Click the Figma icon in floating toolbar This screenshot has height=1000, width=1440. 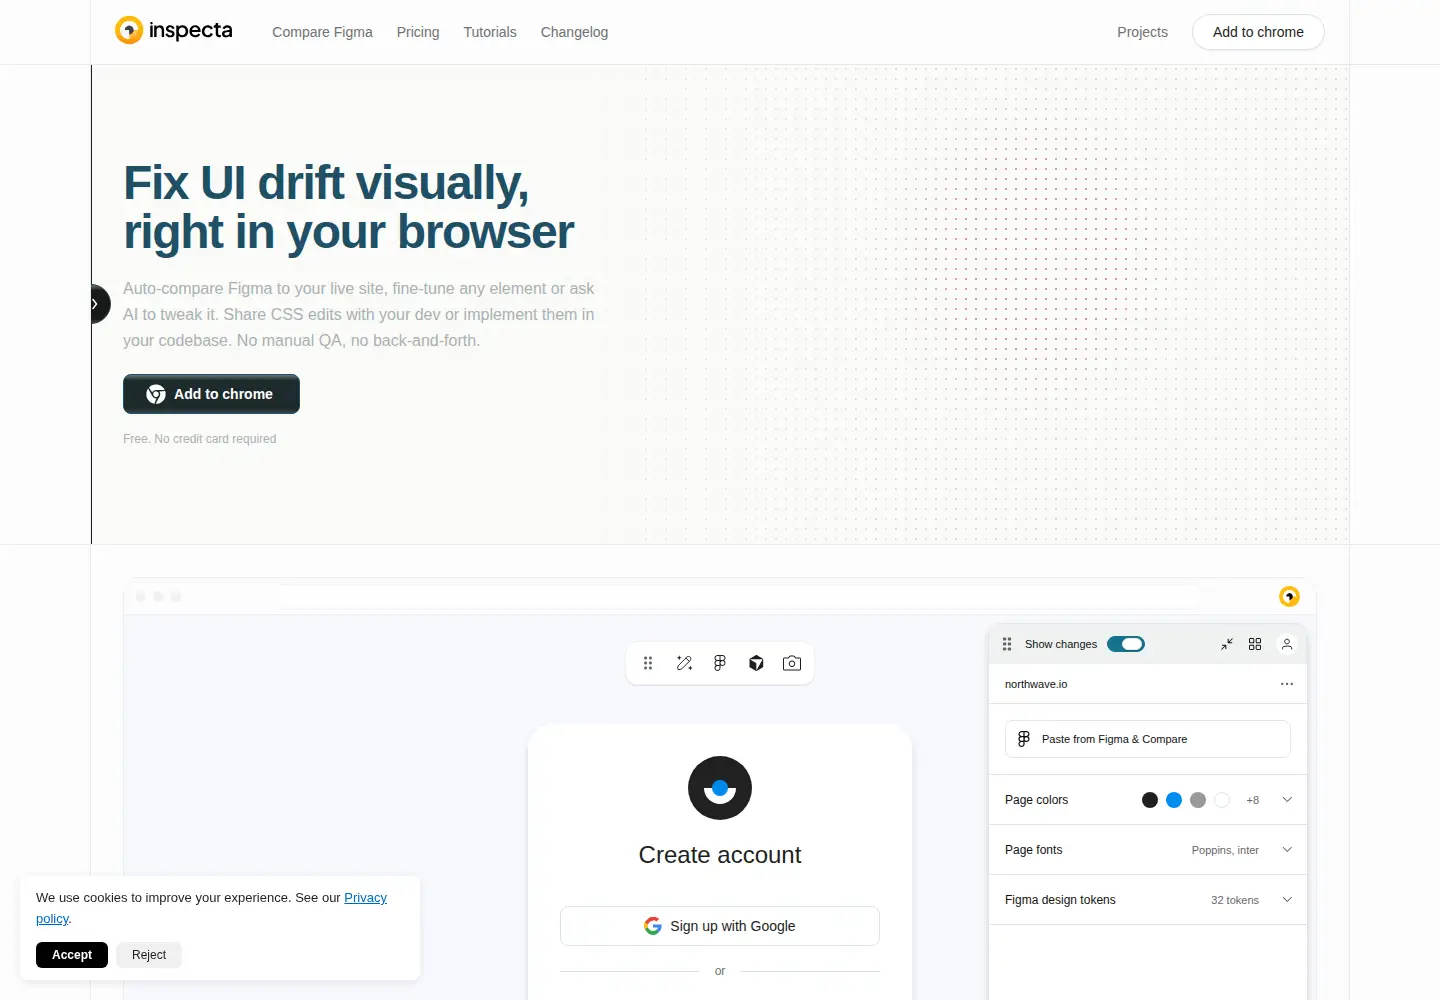click(x=720, y=663)
